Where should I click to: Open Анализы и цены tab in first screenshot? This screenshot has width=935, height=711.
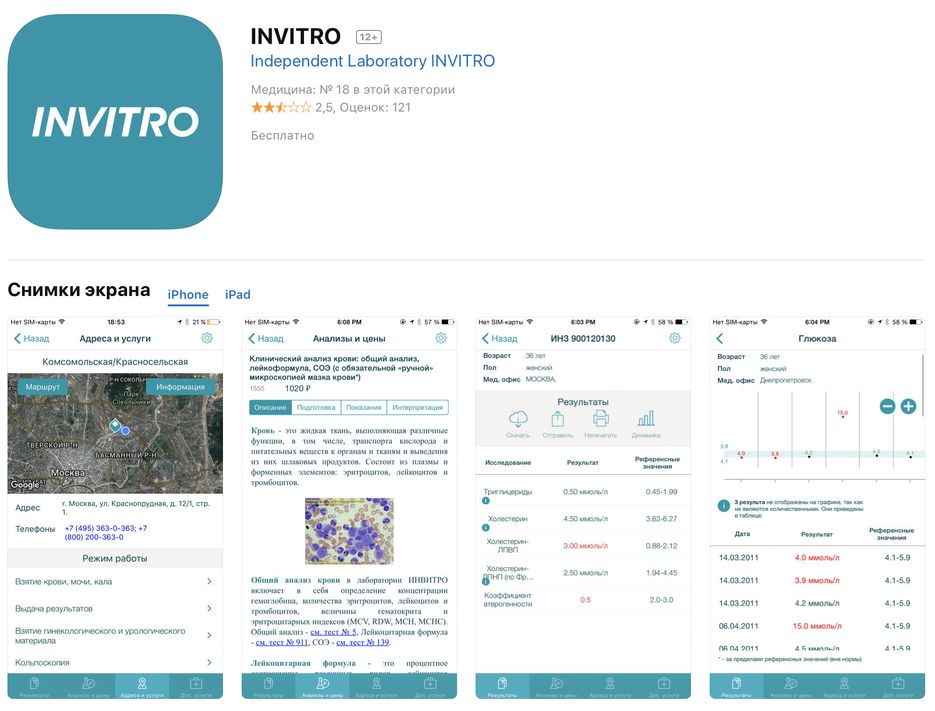click(x=88, y=686)
